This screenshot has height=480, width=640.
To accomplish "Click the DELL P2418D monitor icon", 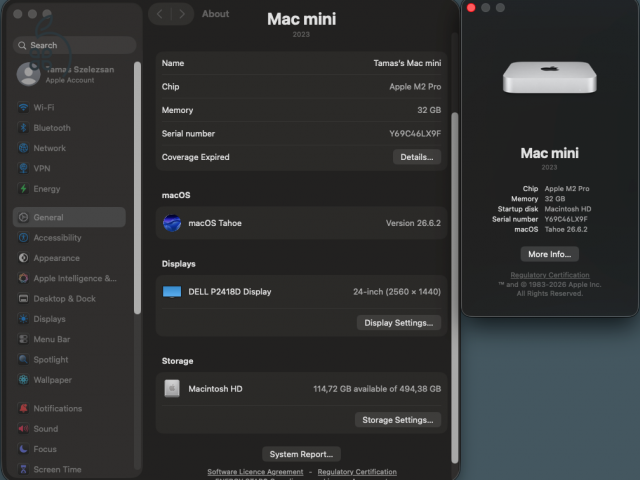I will point(172,292).
